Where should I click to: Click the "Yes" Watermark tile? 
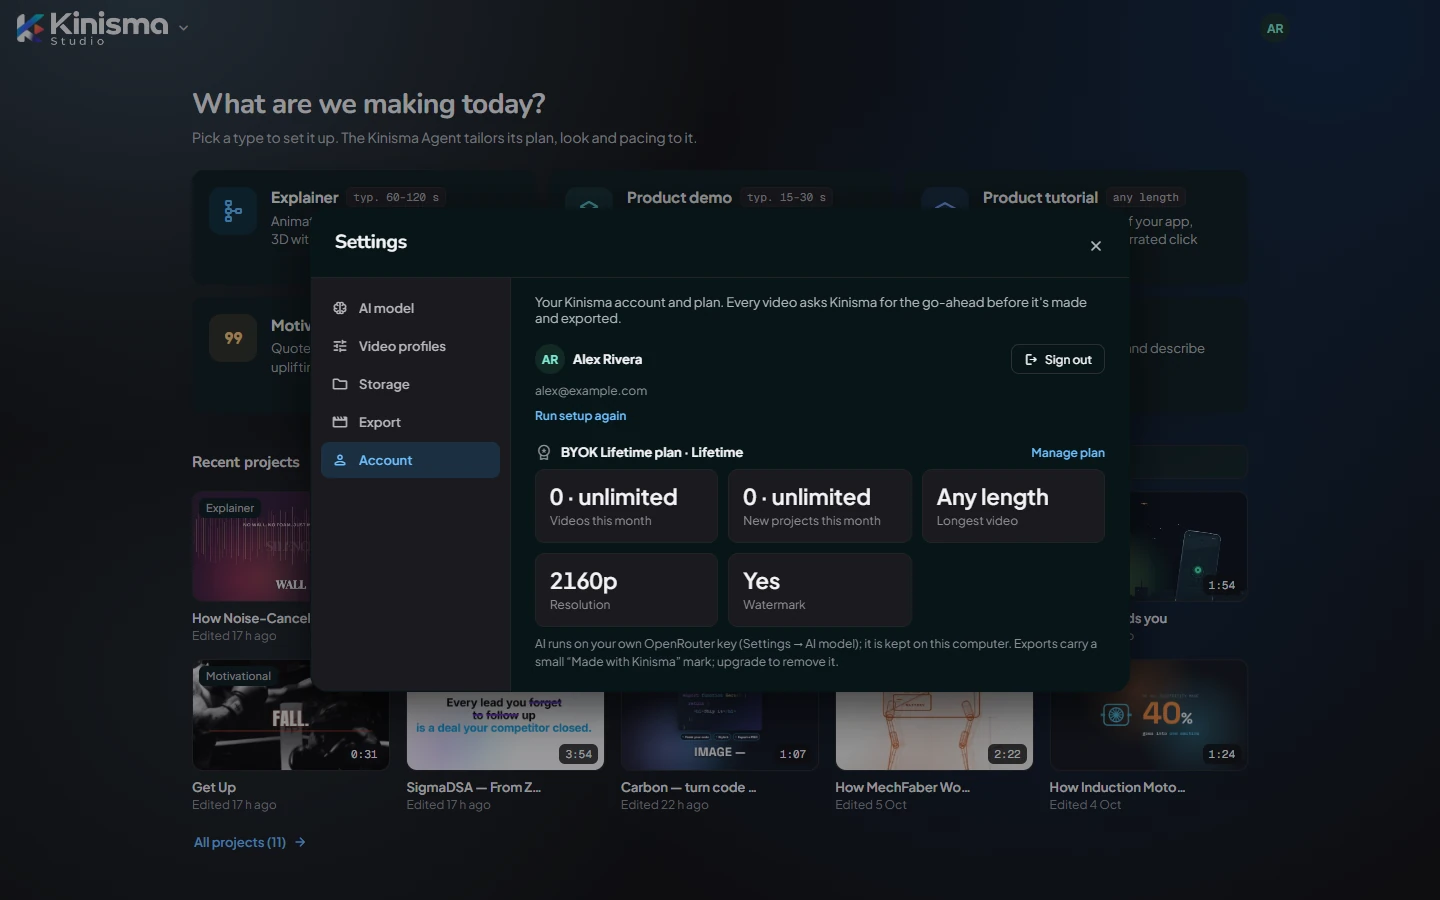pyautogui.click(x=820, y=590)
